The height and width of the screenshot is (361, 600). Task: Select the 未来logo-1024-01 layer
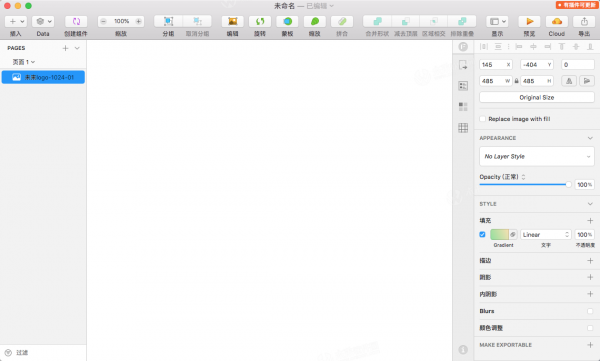click(43, 77)
